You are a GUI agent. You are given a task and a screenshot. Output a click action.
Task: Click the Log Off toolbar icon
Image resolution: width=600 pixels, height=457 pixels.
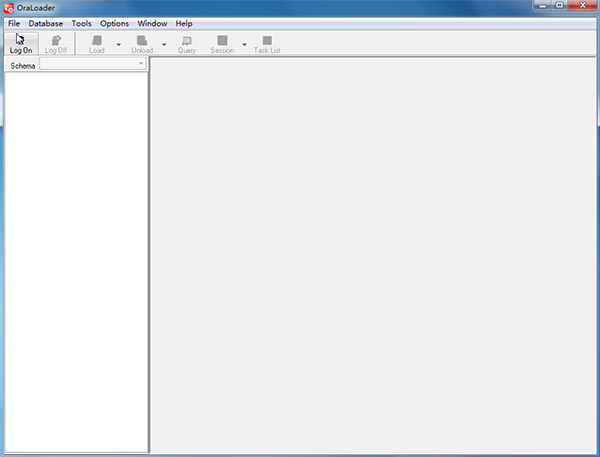tap(56, 44)
